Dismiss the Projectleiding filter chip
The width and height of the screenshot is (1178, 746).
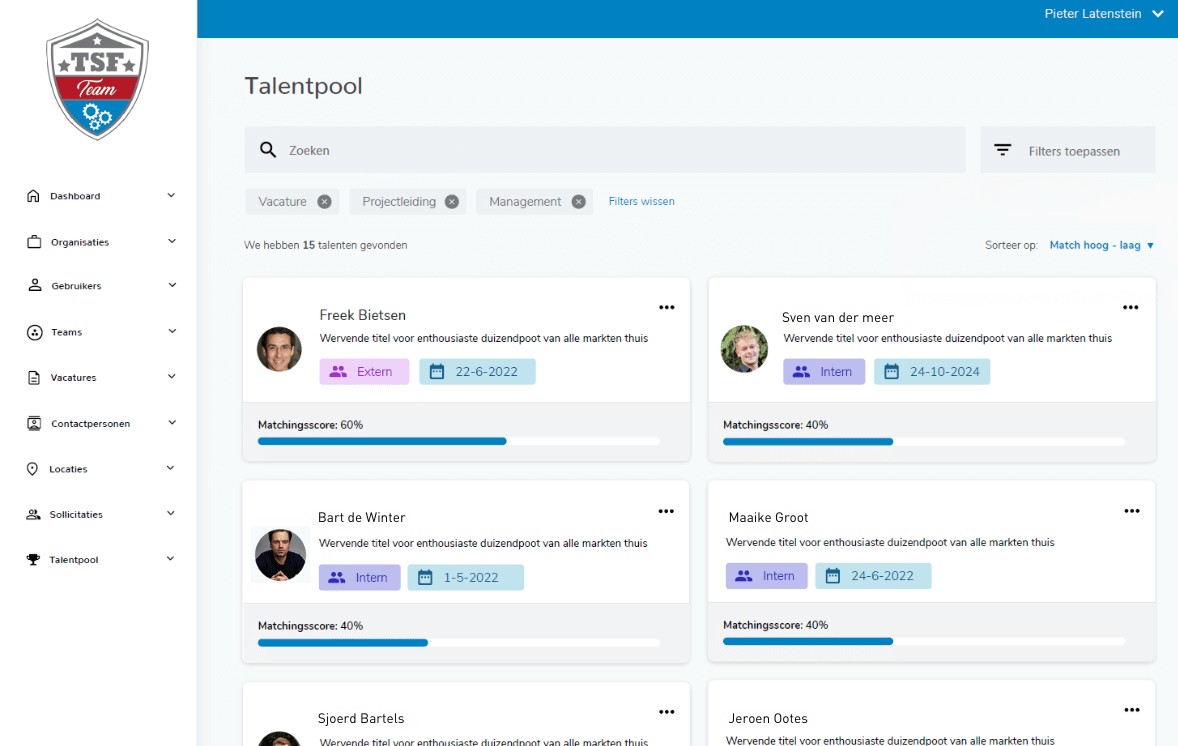[452, 201]
